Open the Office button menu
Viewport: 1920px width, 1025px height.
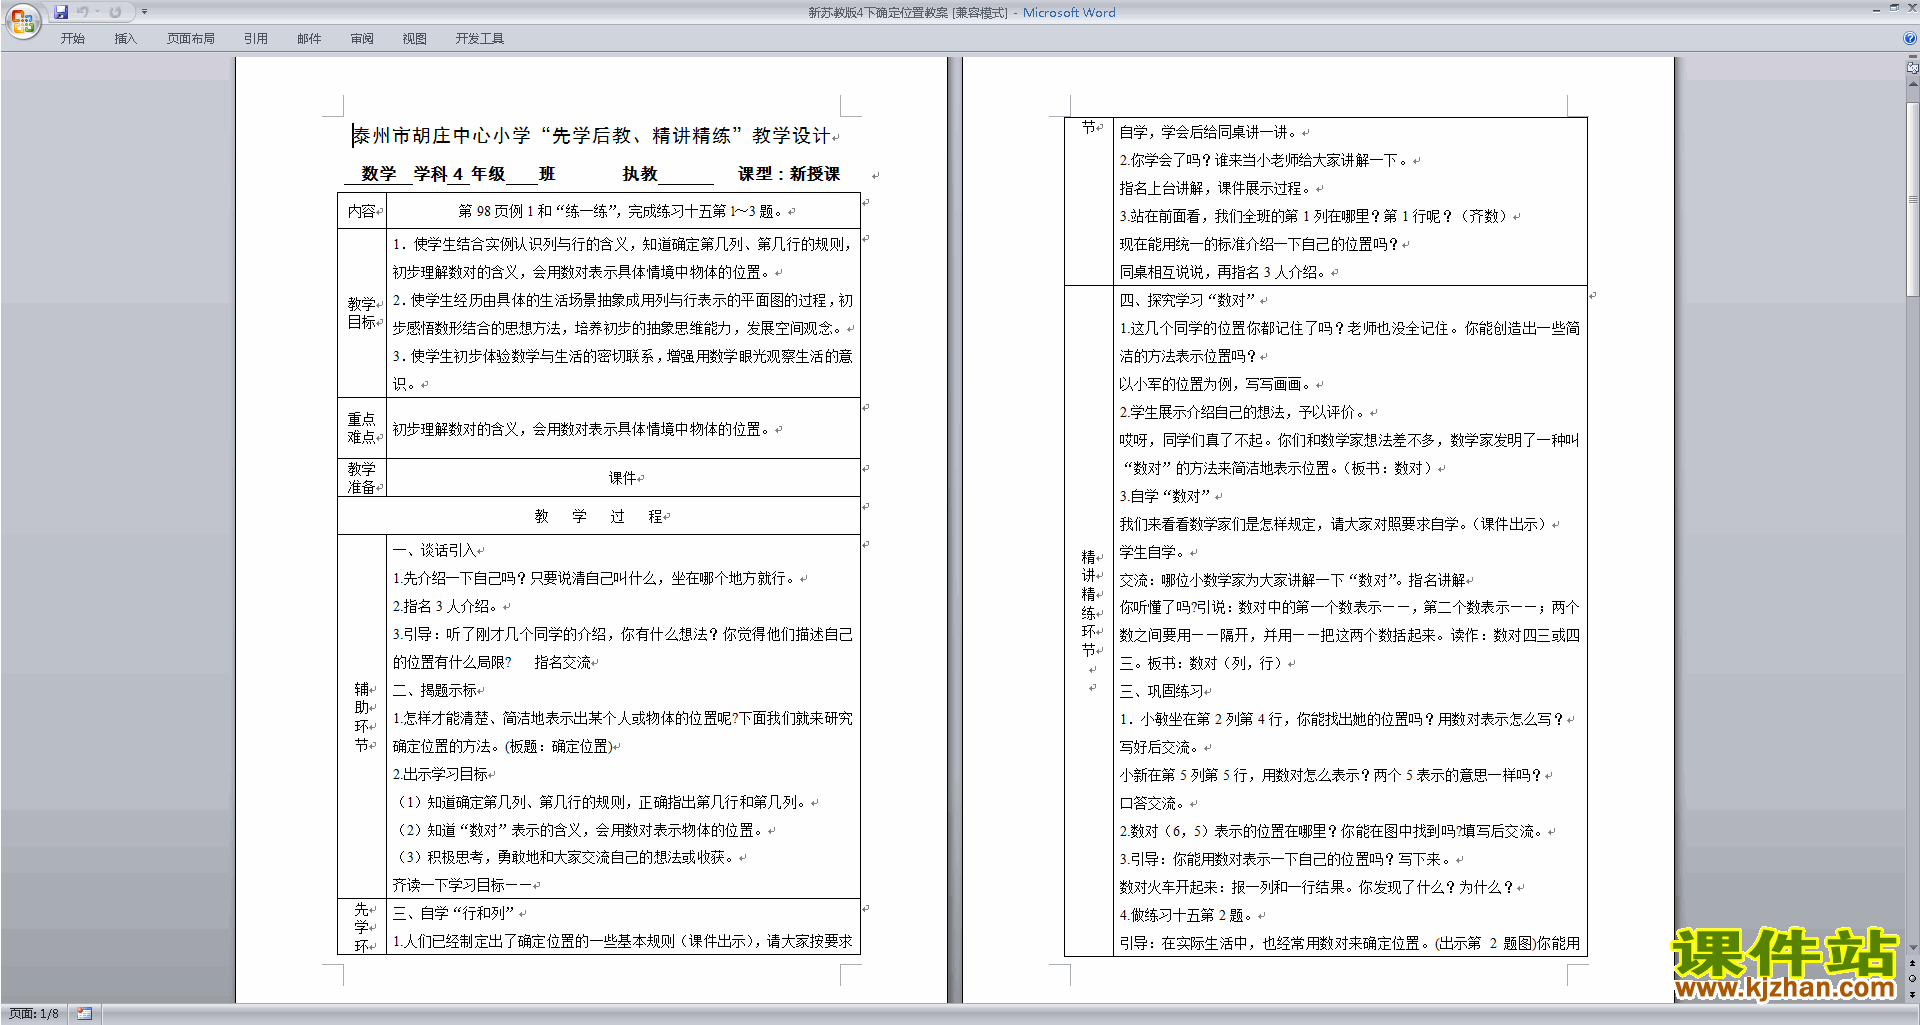pos(22,20)
